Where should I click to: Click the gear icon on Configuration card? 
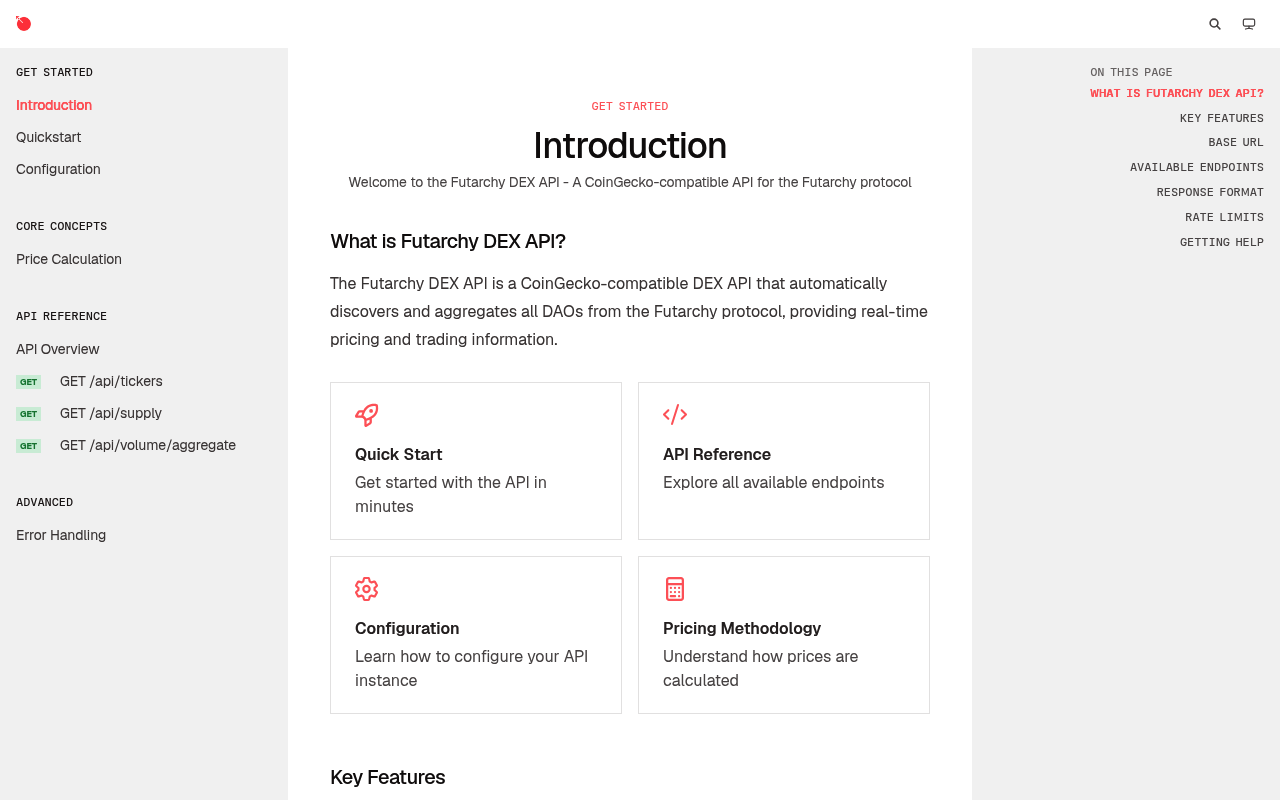pos(367,589)
